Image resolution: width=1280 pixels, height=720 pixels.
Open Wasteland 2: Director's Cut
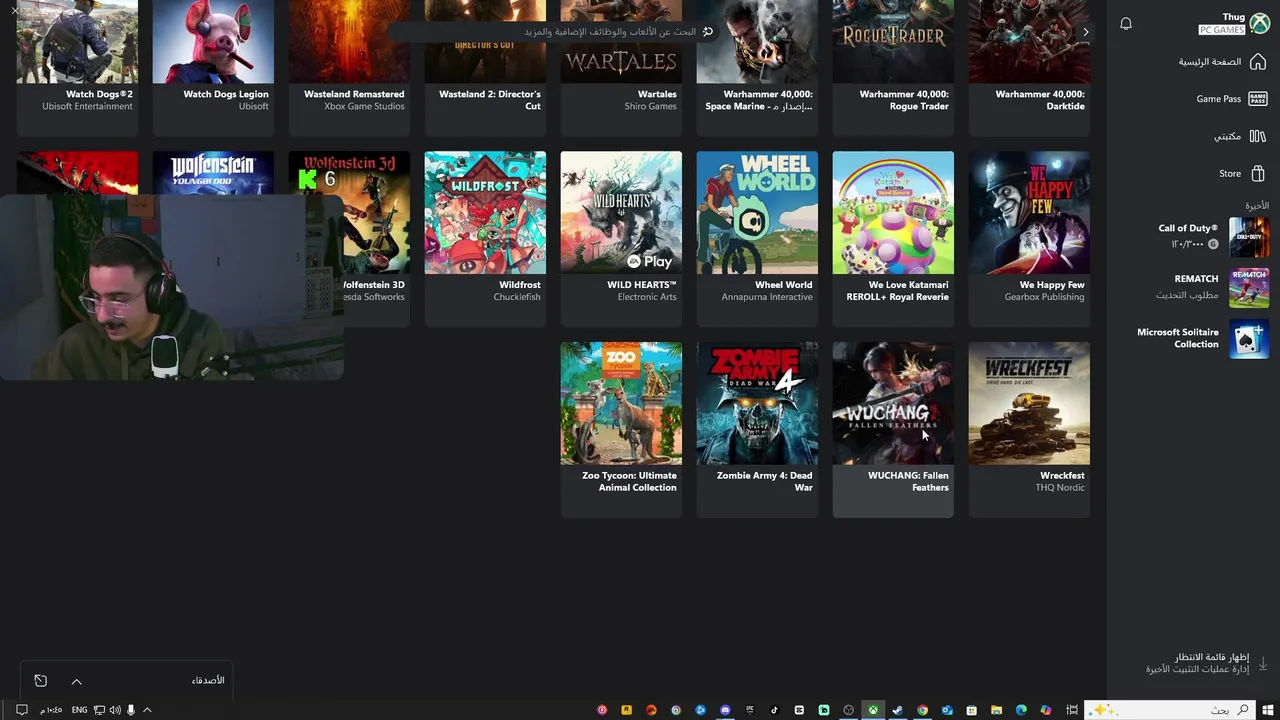[x=485, y=66]
